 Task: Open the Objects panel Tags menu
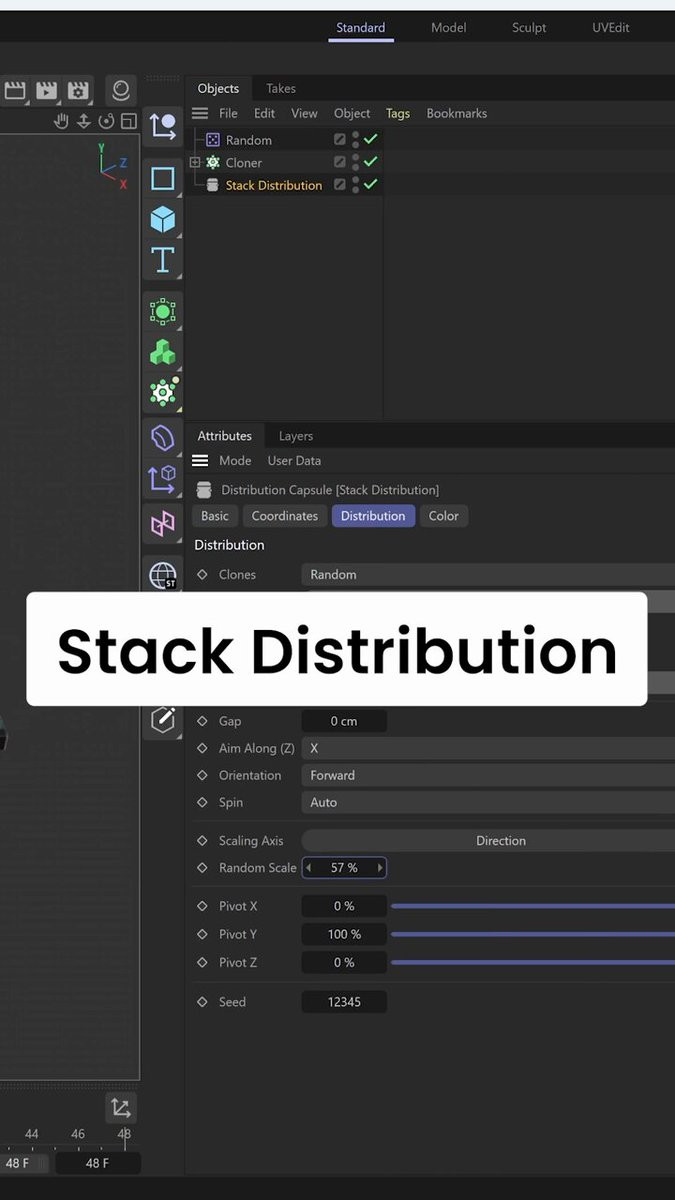[x=398, y=113]
